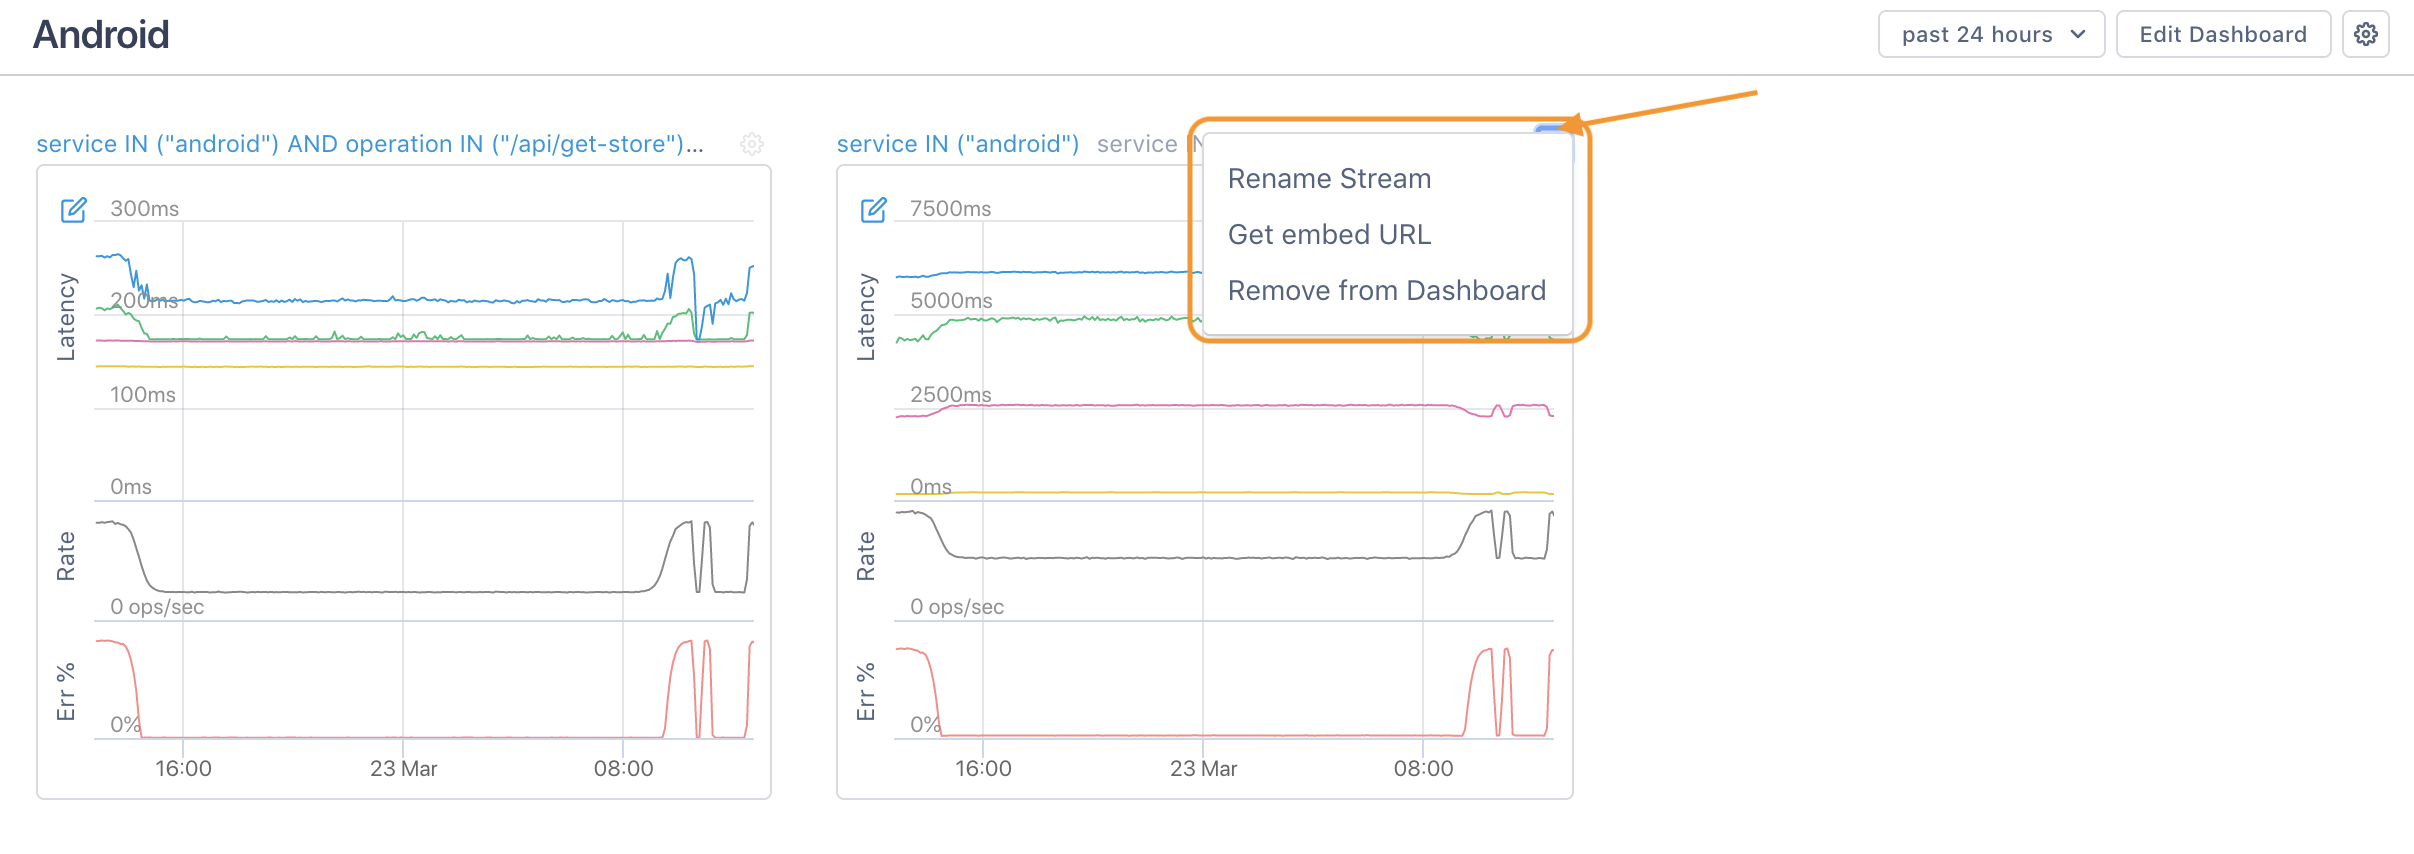Click the 23 Mar marker on the second chart
Image resolution: width=2414 pixels, height=854 pixels.
point(1203,768)
